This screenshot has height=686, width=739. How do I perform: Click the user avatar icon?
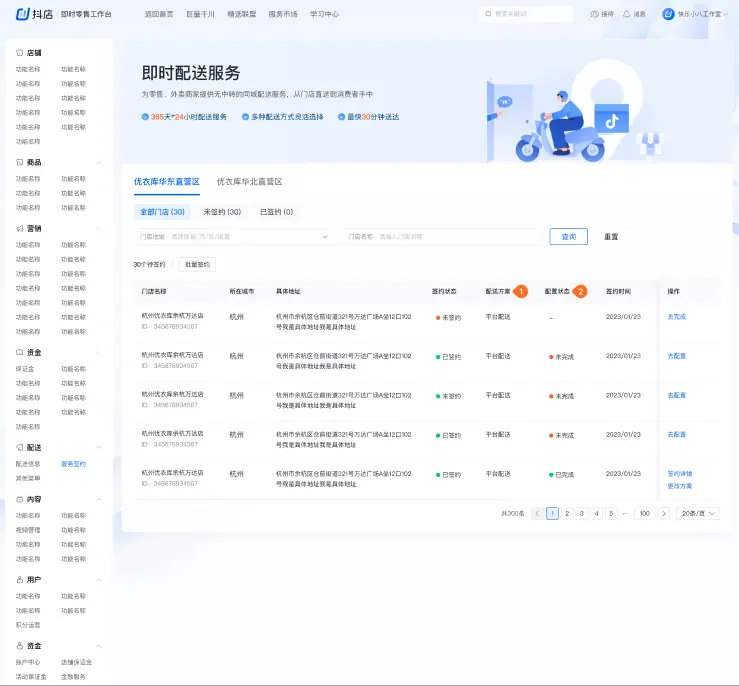(668, 14)
